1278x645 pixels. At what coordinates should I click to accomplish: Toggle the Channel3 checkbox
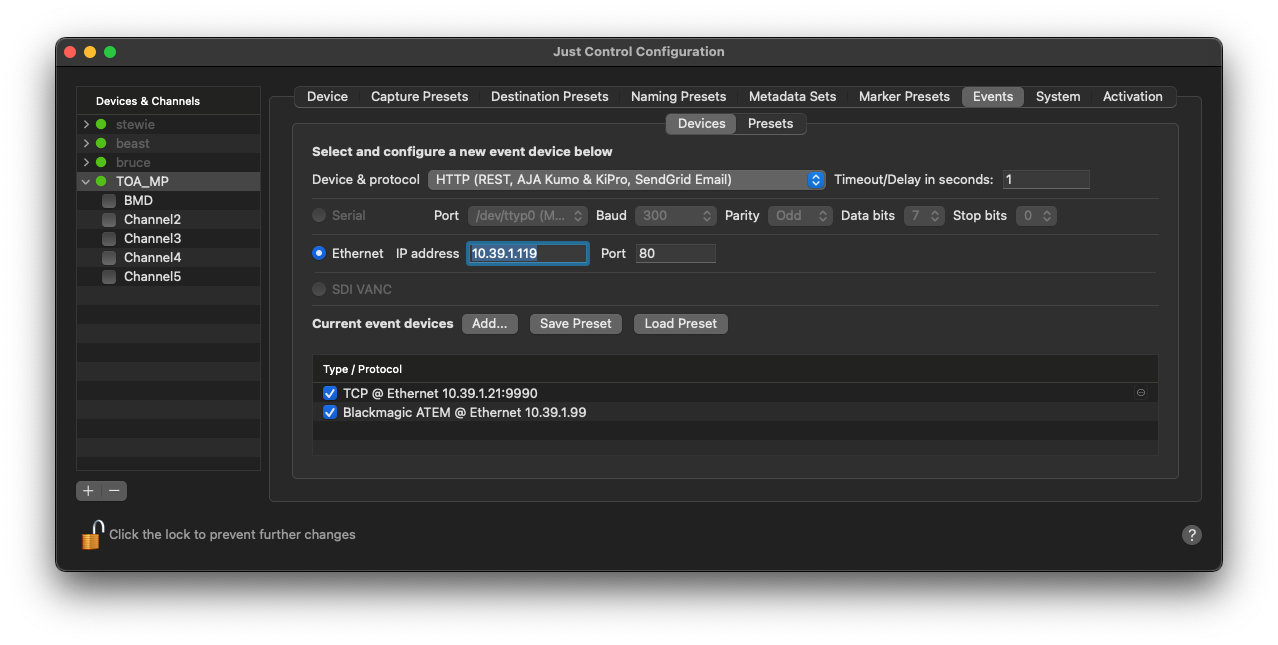coord(109,239)
